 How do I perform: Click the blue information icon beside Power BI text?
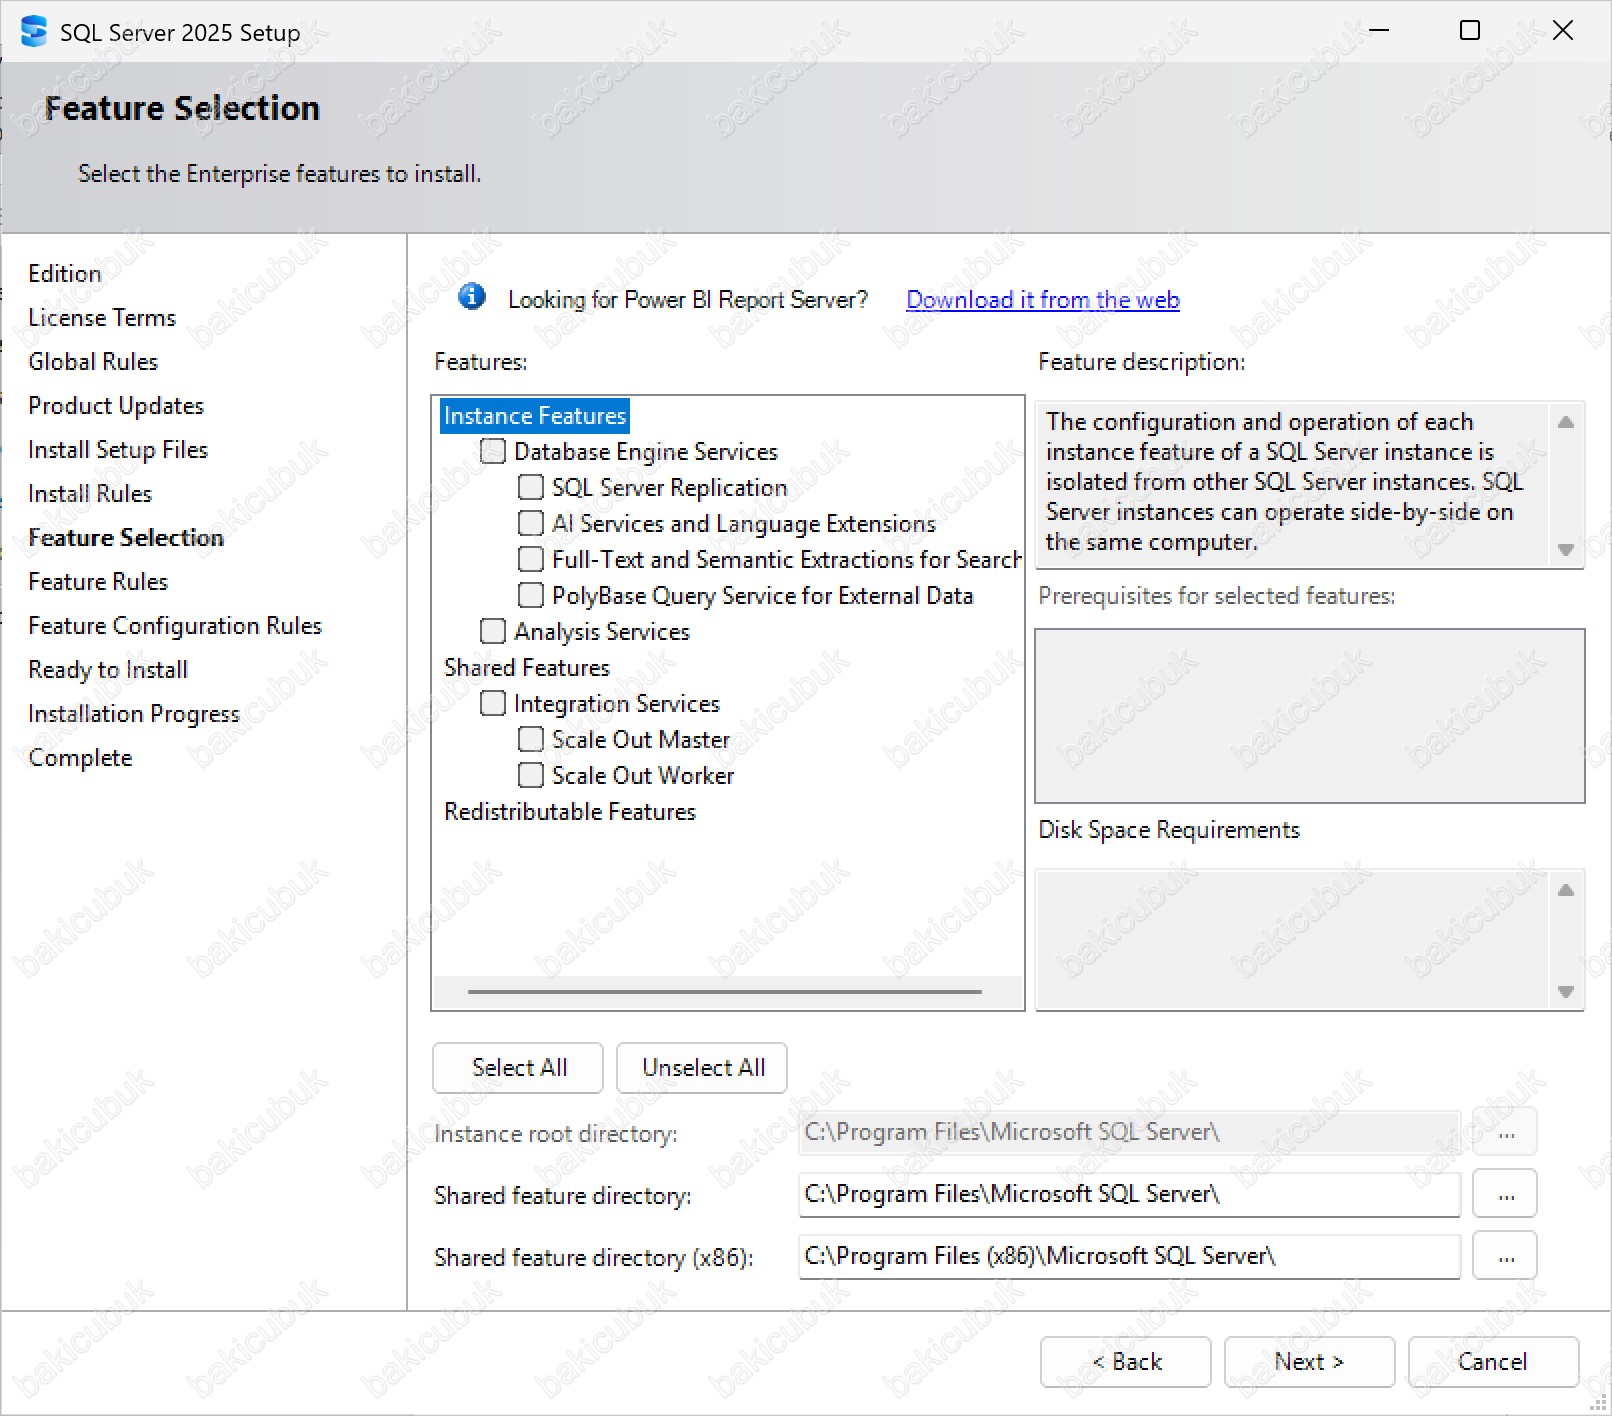pyautogui.click(x=471, y=297)
